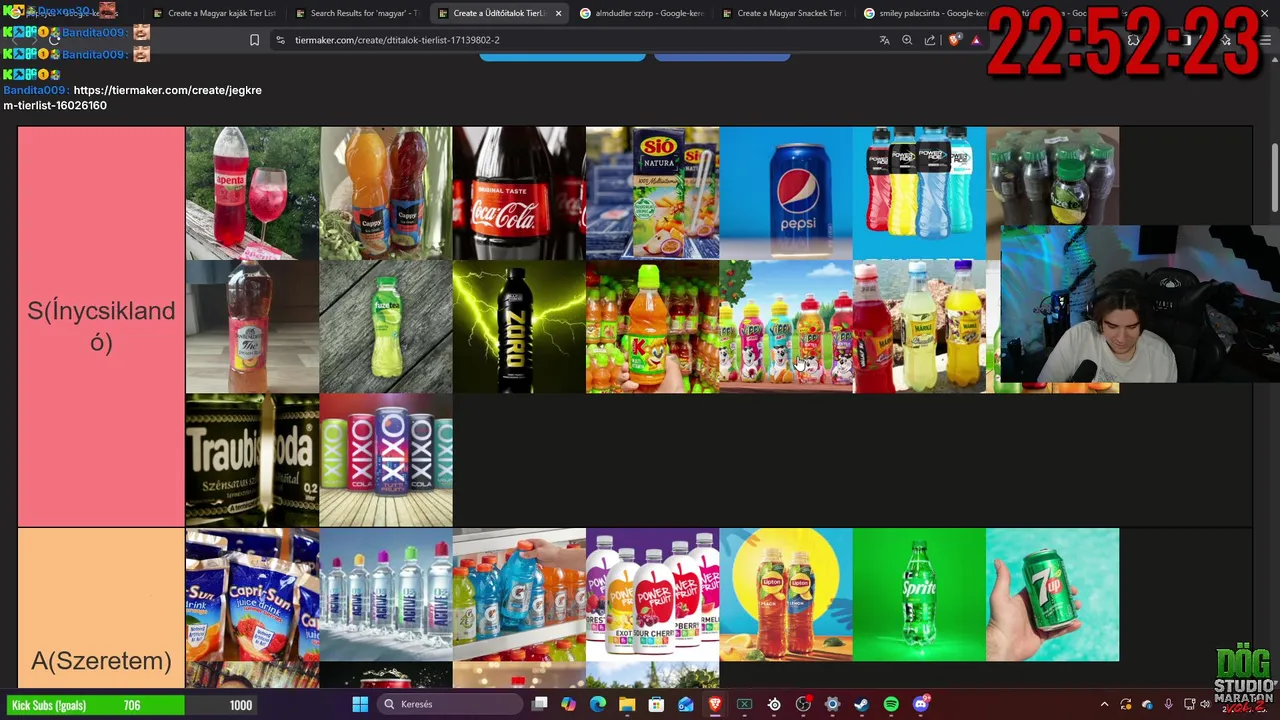
Task: Open File Explorer from the taskbar
Action: click(627, 704)
